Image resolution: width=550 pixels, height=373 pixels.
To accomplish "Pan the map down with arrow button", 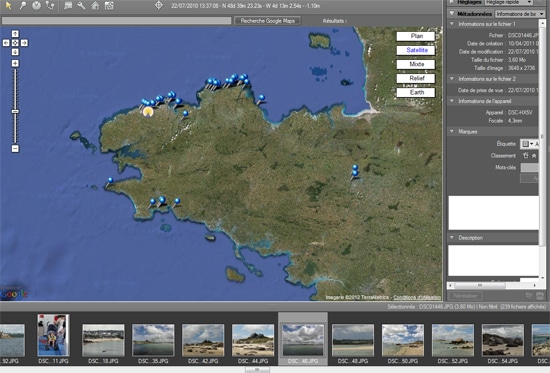I will point(15,52).
